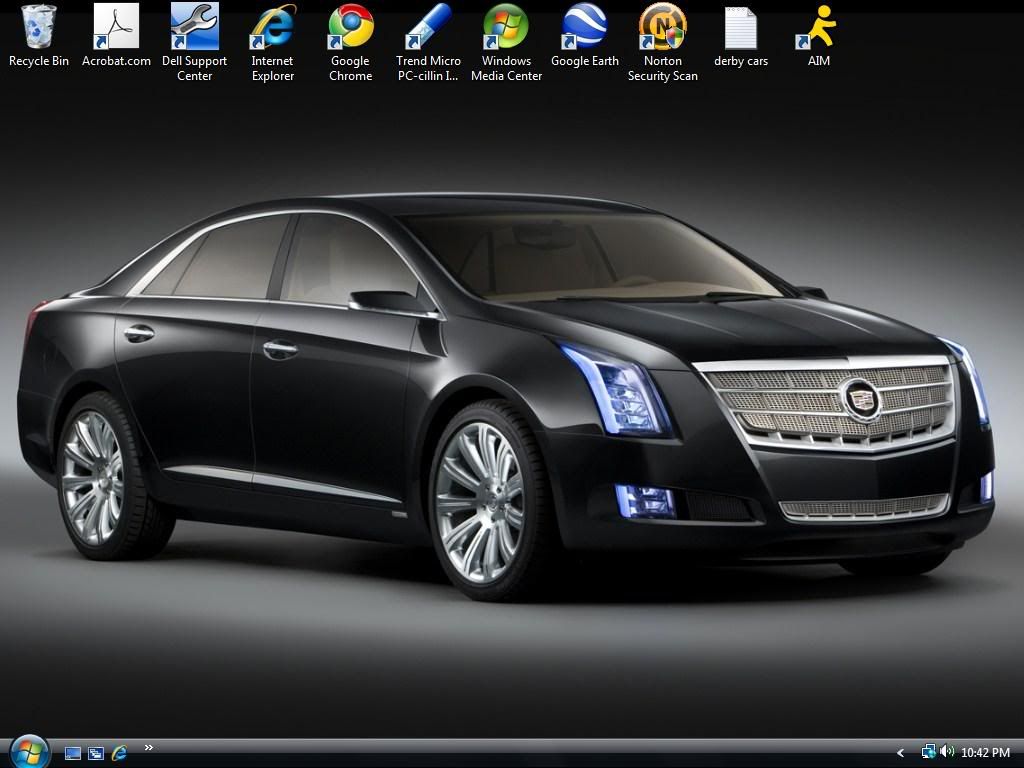Open Dell Support Center shortcut
The image size is (1024, 768).
pos(194,27)
